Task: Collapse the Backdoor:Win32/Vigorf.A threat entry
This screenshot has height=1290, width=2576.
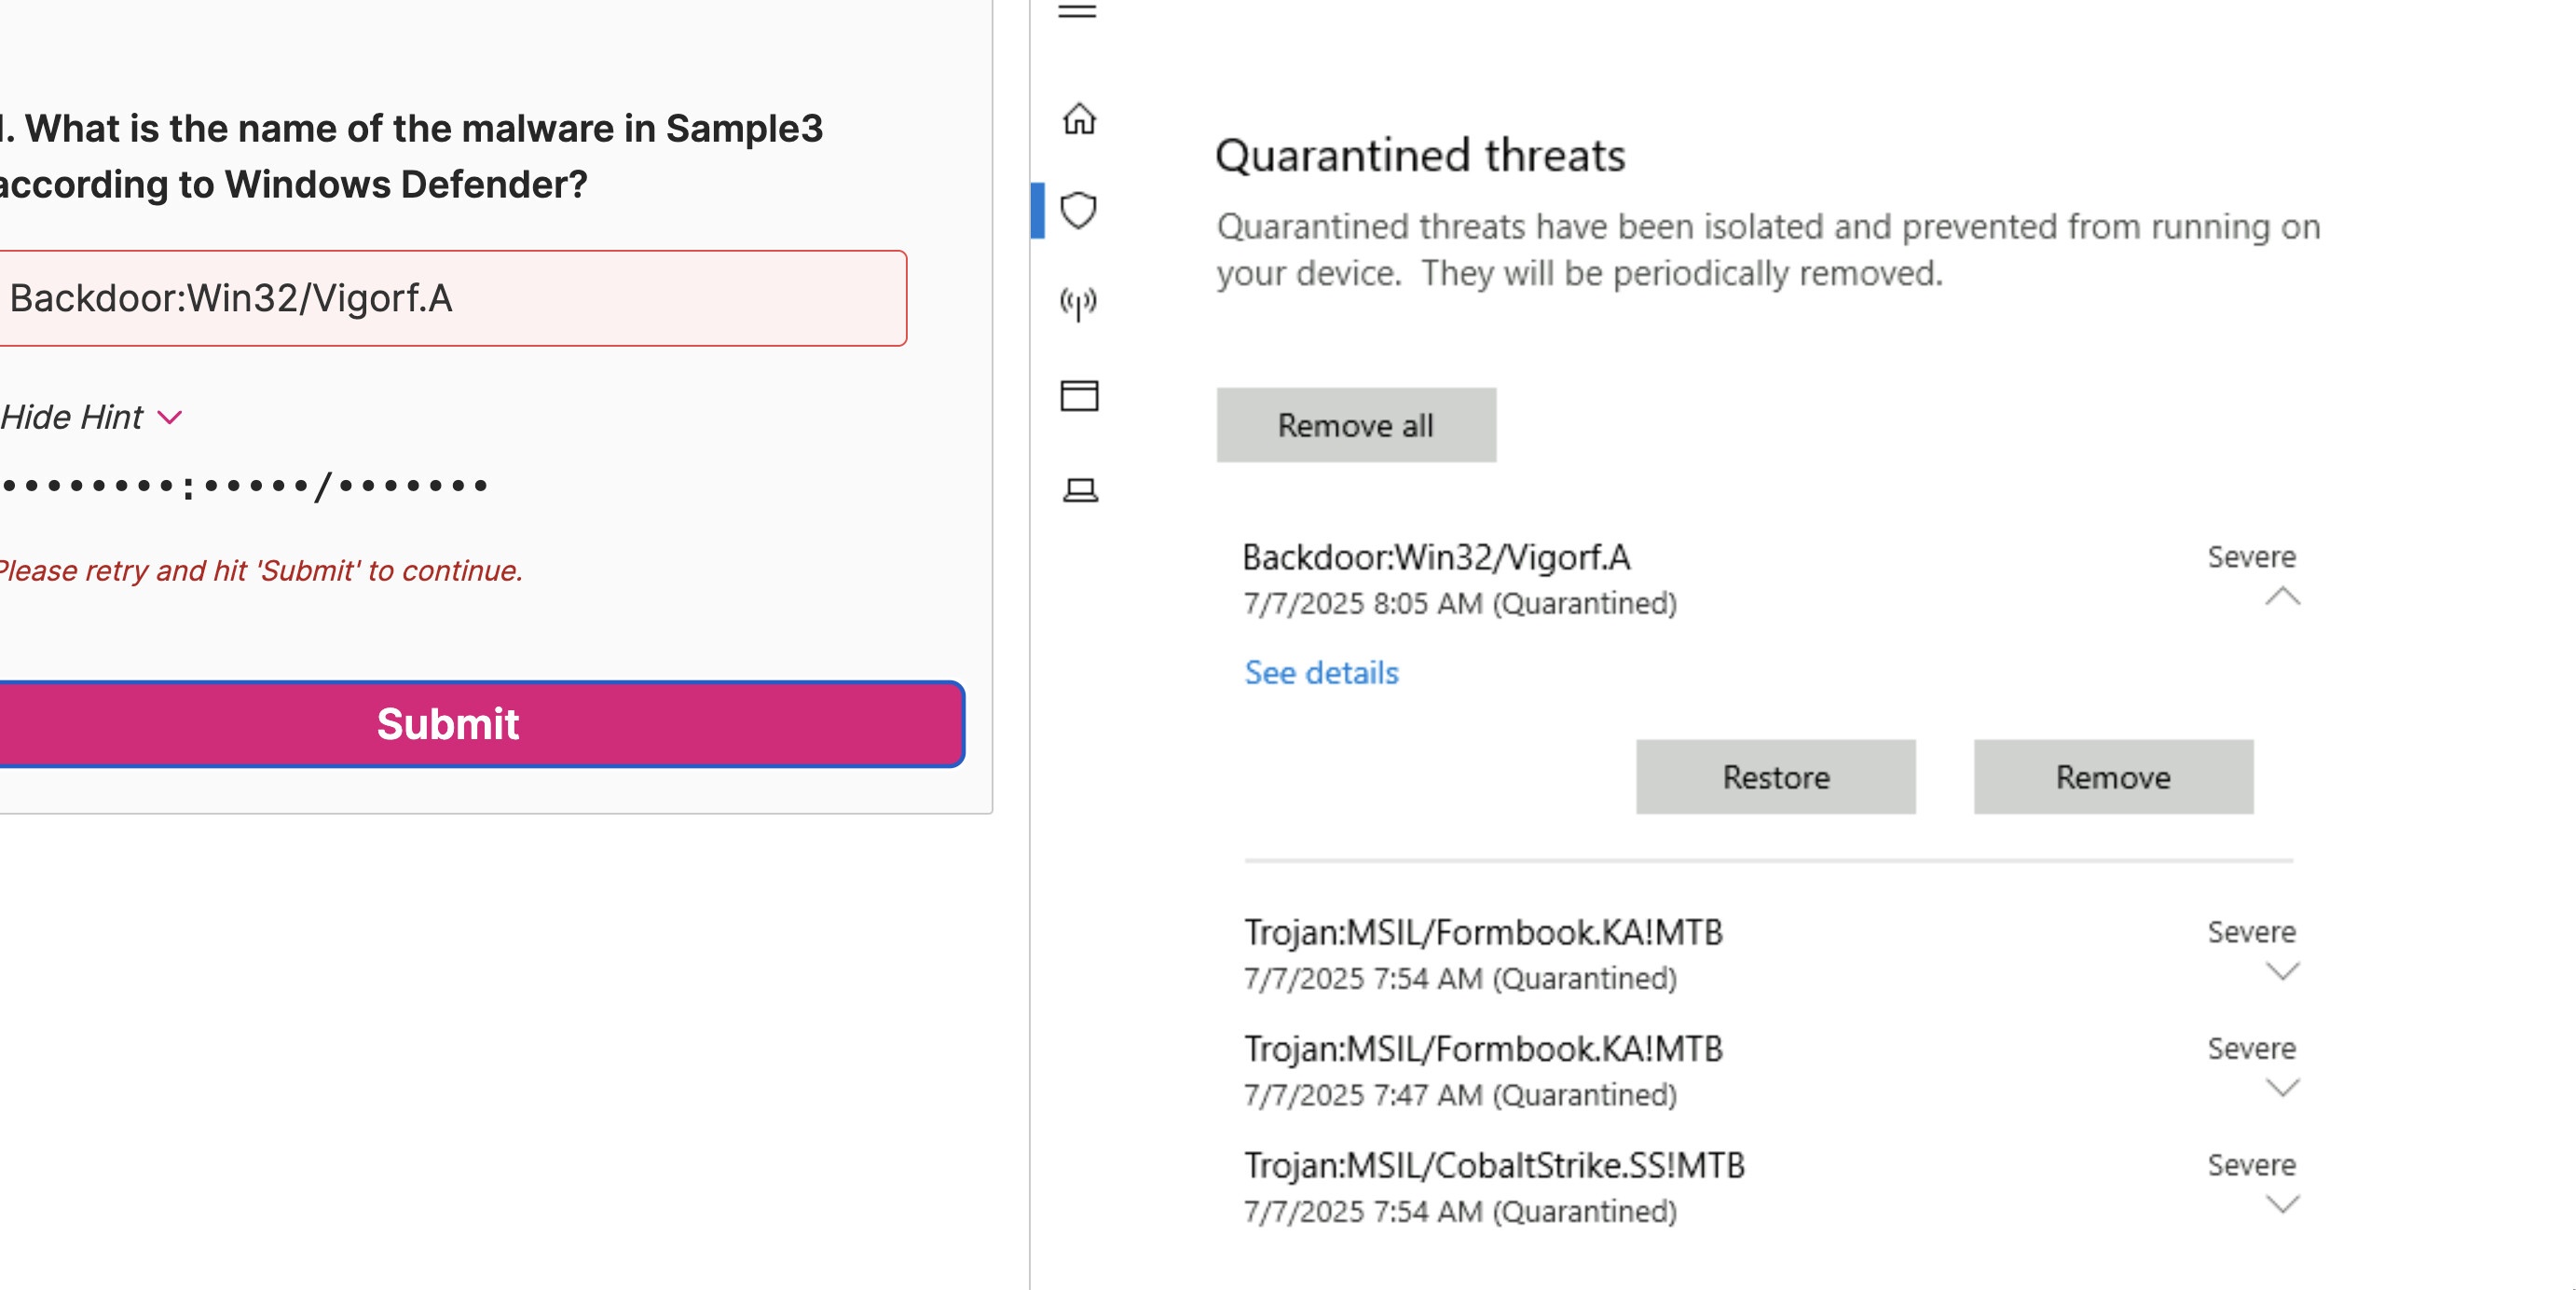Action: [x=2281, y=597]
